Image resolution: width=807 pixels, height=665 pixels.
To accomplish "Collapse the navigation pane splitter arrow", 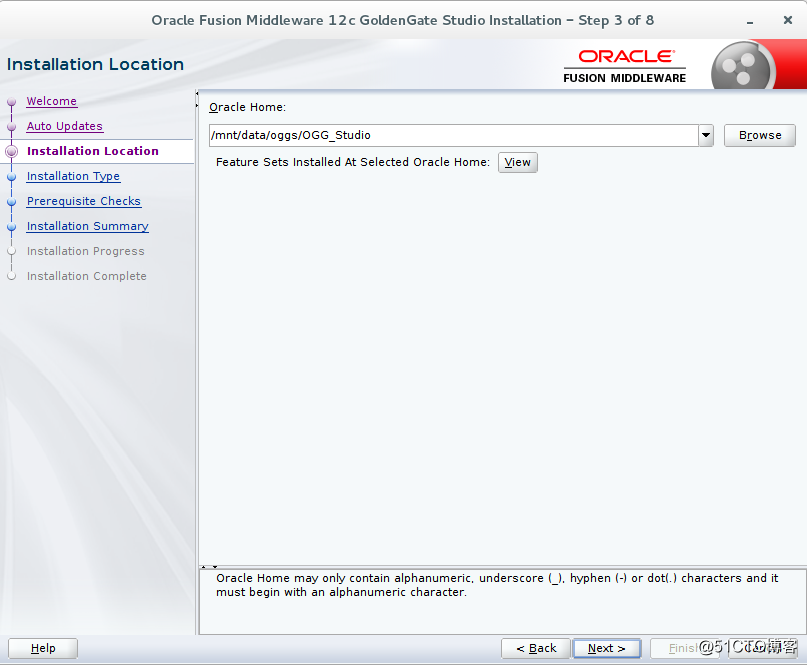I will [197, 94].
